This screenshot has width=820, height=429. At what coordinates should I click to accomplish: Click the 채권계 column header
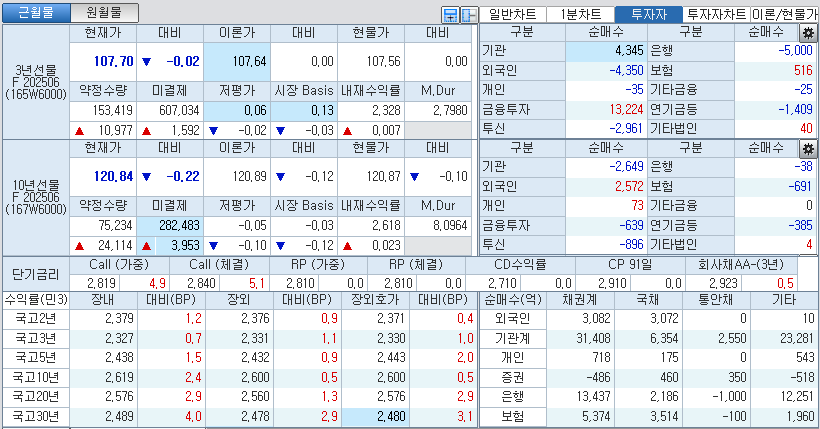(x=580, y=300)
